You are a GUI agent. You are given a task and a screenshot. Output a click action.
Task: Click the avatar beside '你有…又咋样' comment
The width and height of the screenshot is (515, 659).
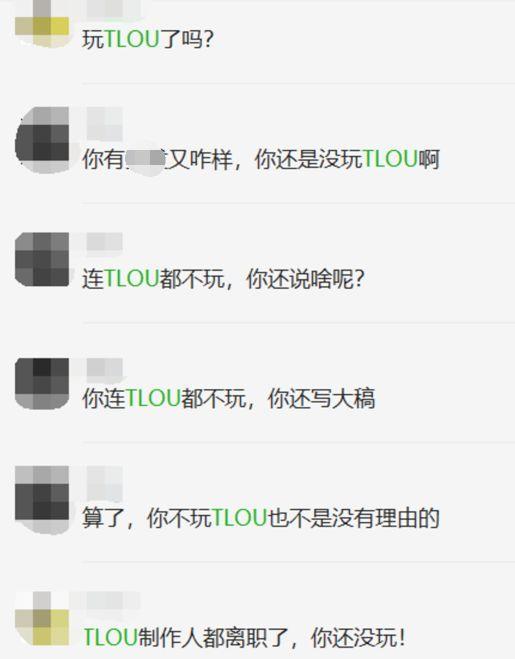point(42,140)
